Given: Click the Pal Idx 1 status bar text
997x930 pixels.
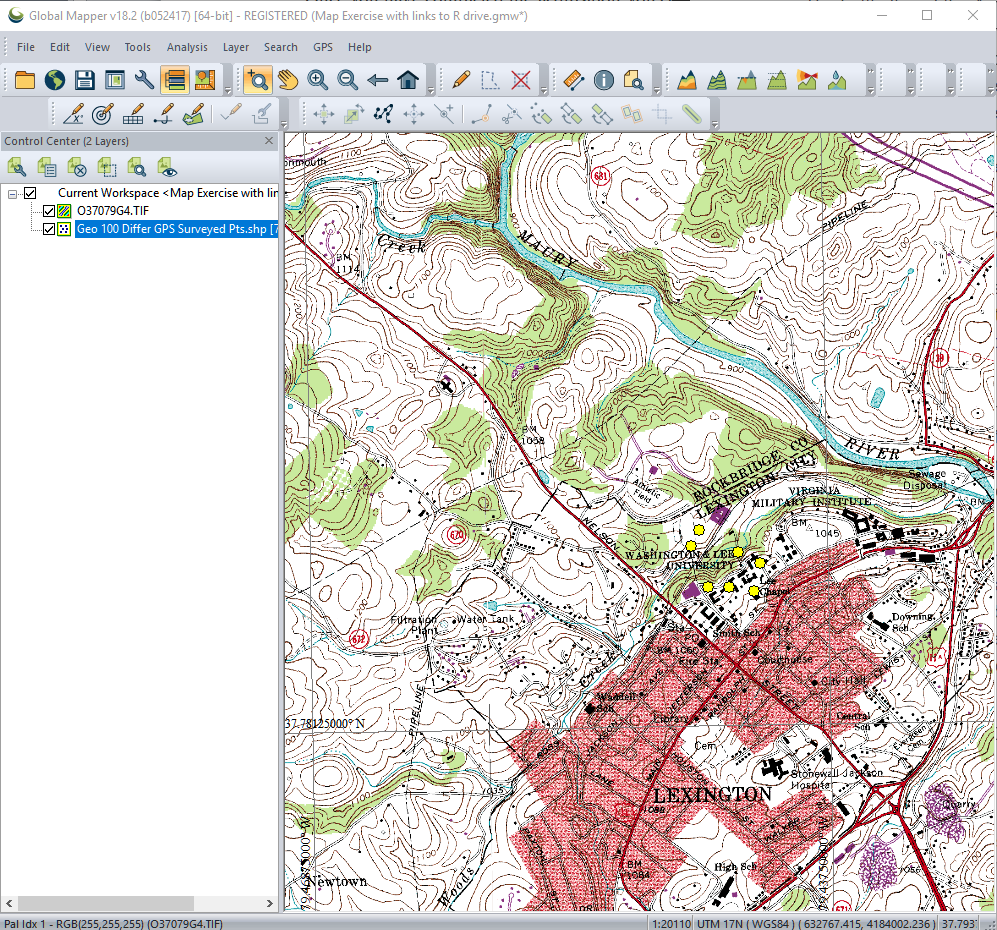Looking at the screenshot, I should click(113, 924).
